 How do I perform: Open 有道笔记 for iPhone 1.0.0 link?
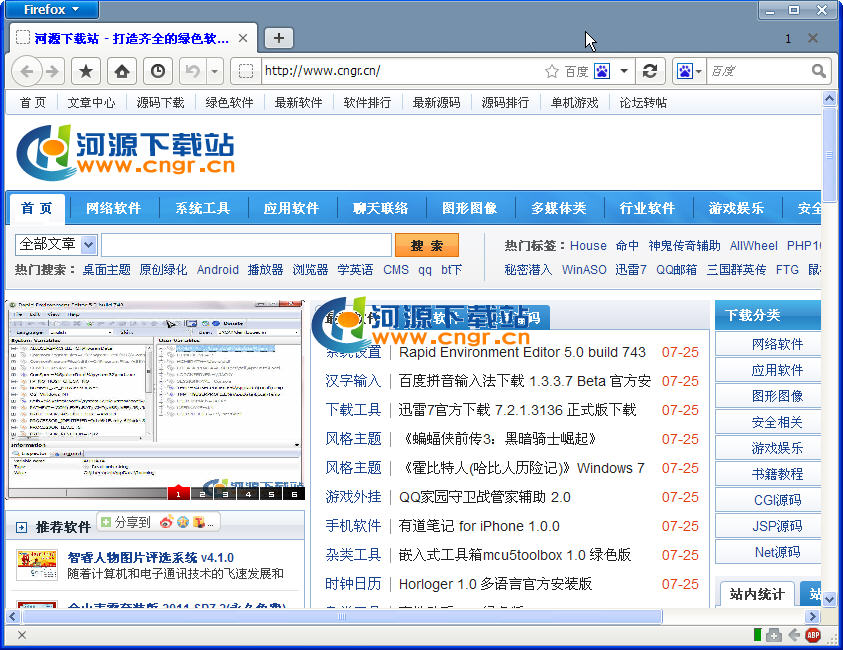[x=479, y=526]
